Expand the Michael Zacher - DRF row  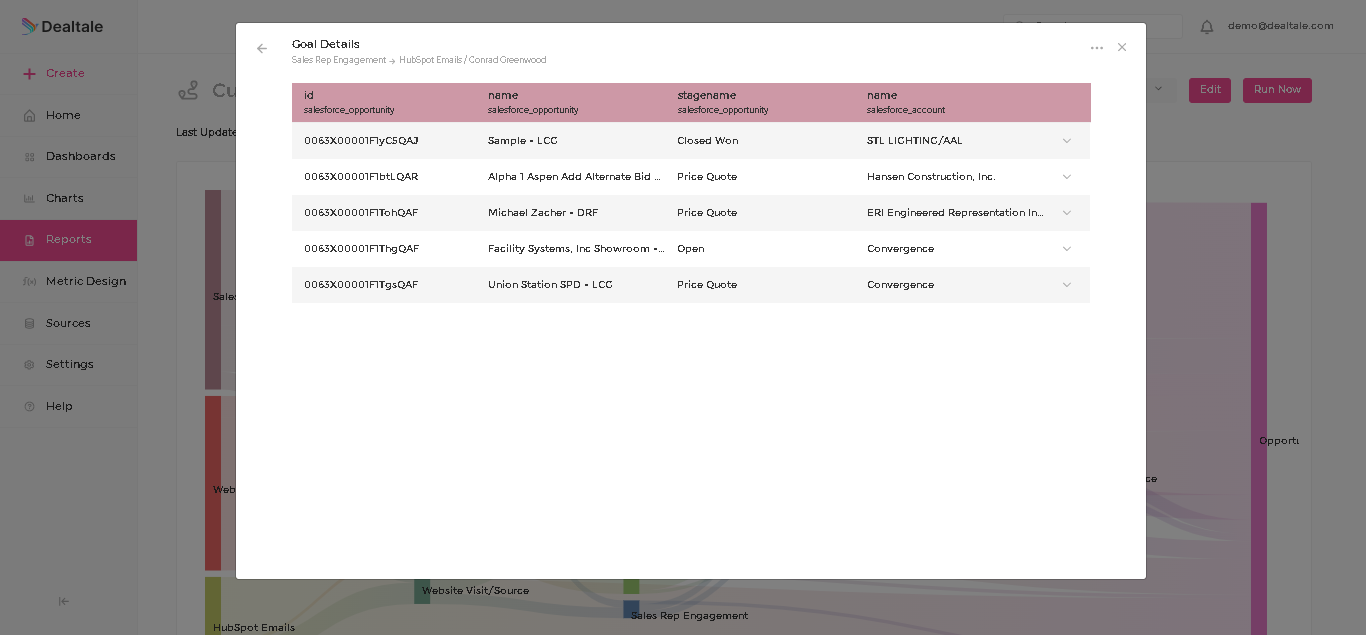[1066, 213]
